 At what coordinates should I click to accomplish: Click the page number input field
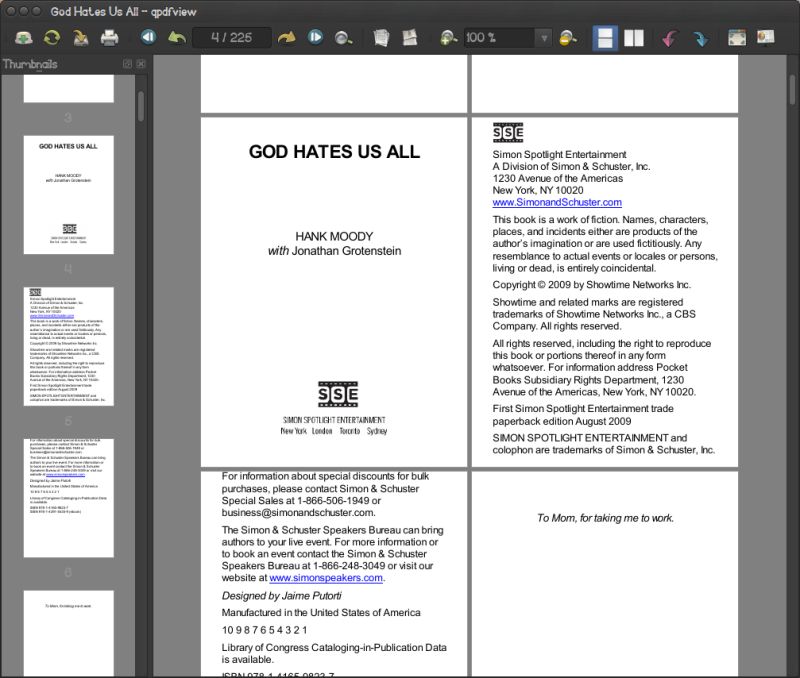coord(230,38)
